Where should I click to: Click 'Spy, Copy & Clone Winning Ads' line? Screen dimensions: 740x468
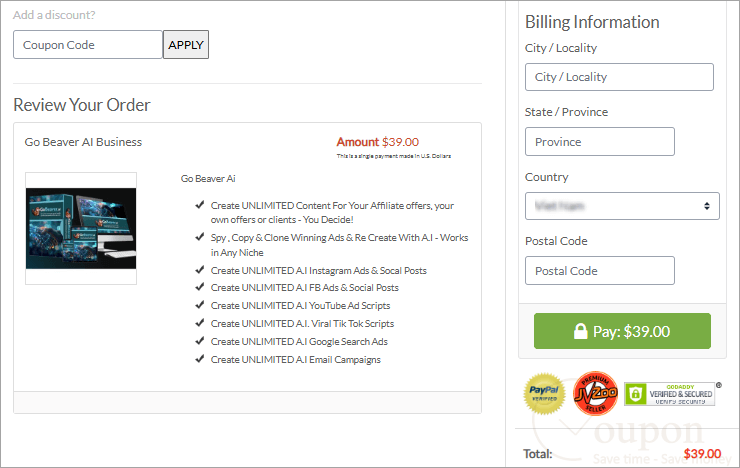pyautogui.click(x=339, y=245)
